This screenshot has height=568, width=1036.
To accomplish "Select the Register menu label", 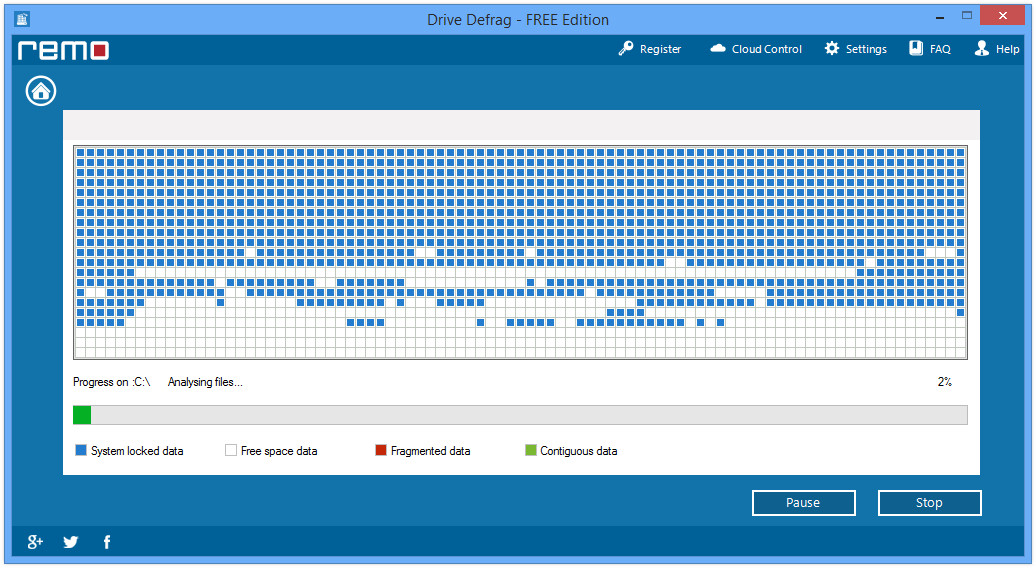I will [660, 49].
